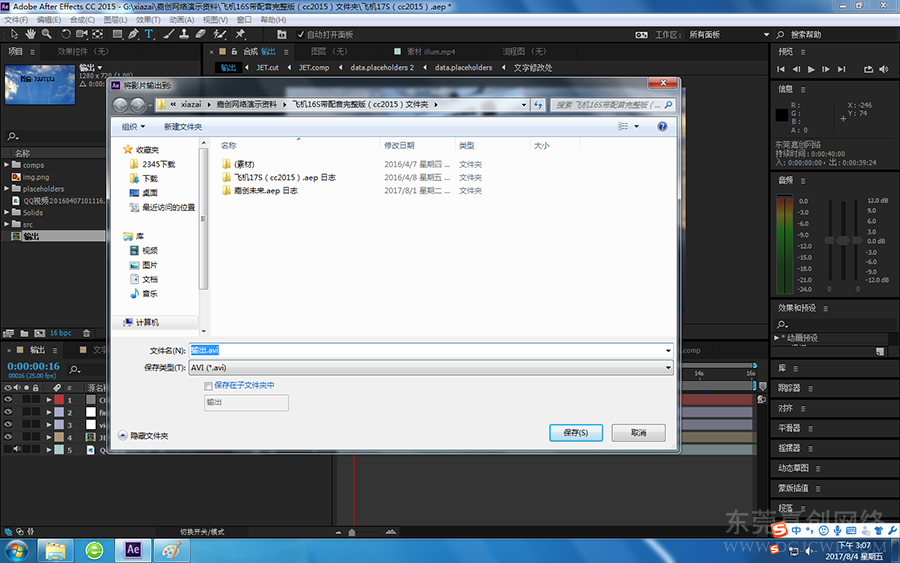Open the view options dropdown arrow
This screenshot has height=563, width=900.
pos(636,126)
